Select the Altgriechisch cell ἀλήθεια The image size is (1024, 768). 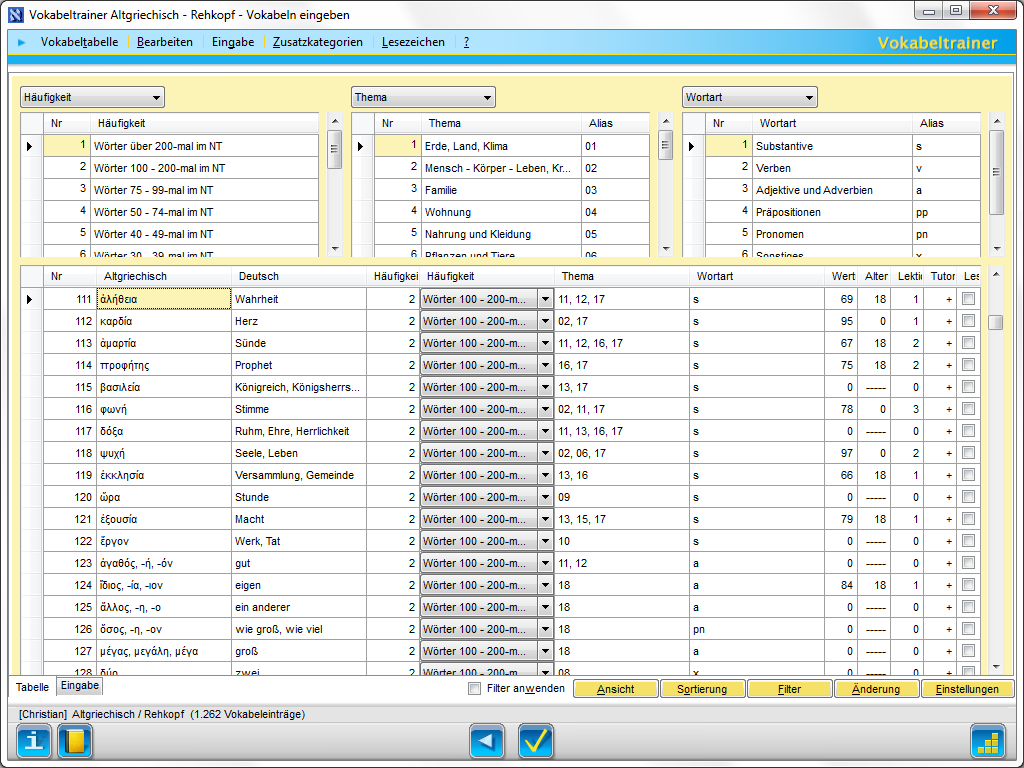point(164,299)
